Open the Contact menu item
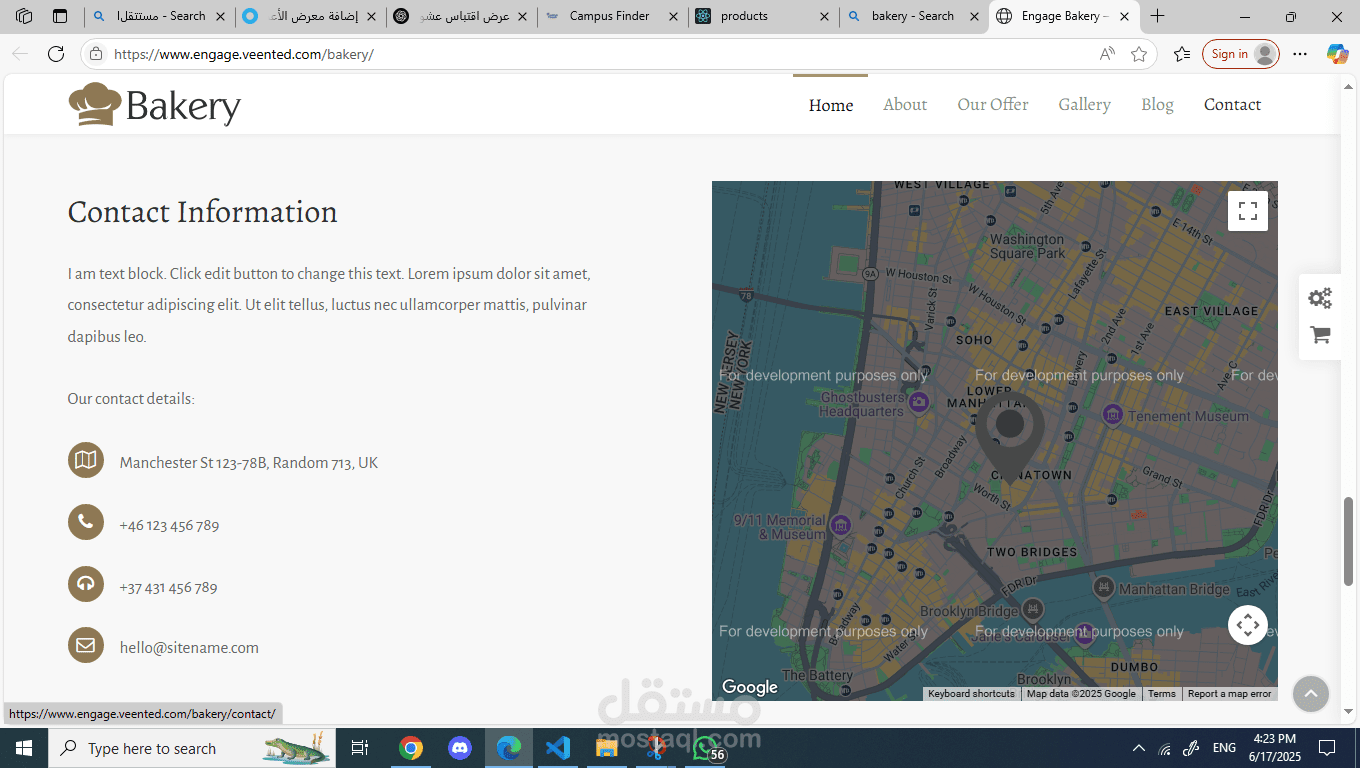 [x=1232, y=105]
